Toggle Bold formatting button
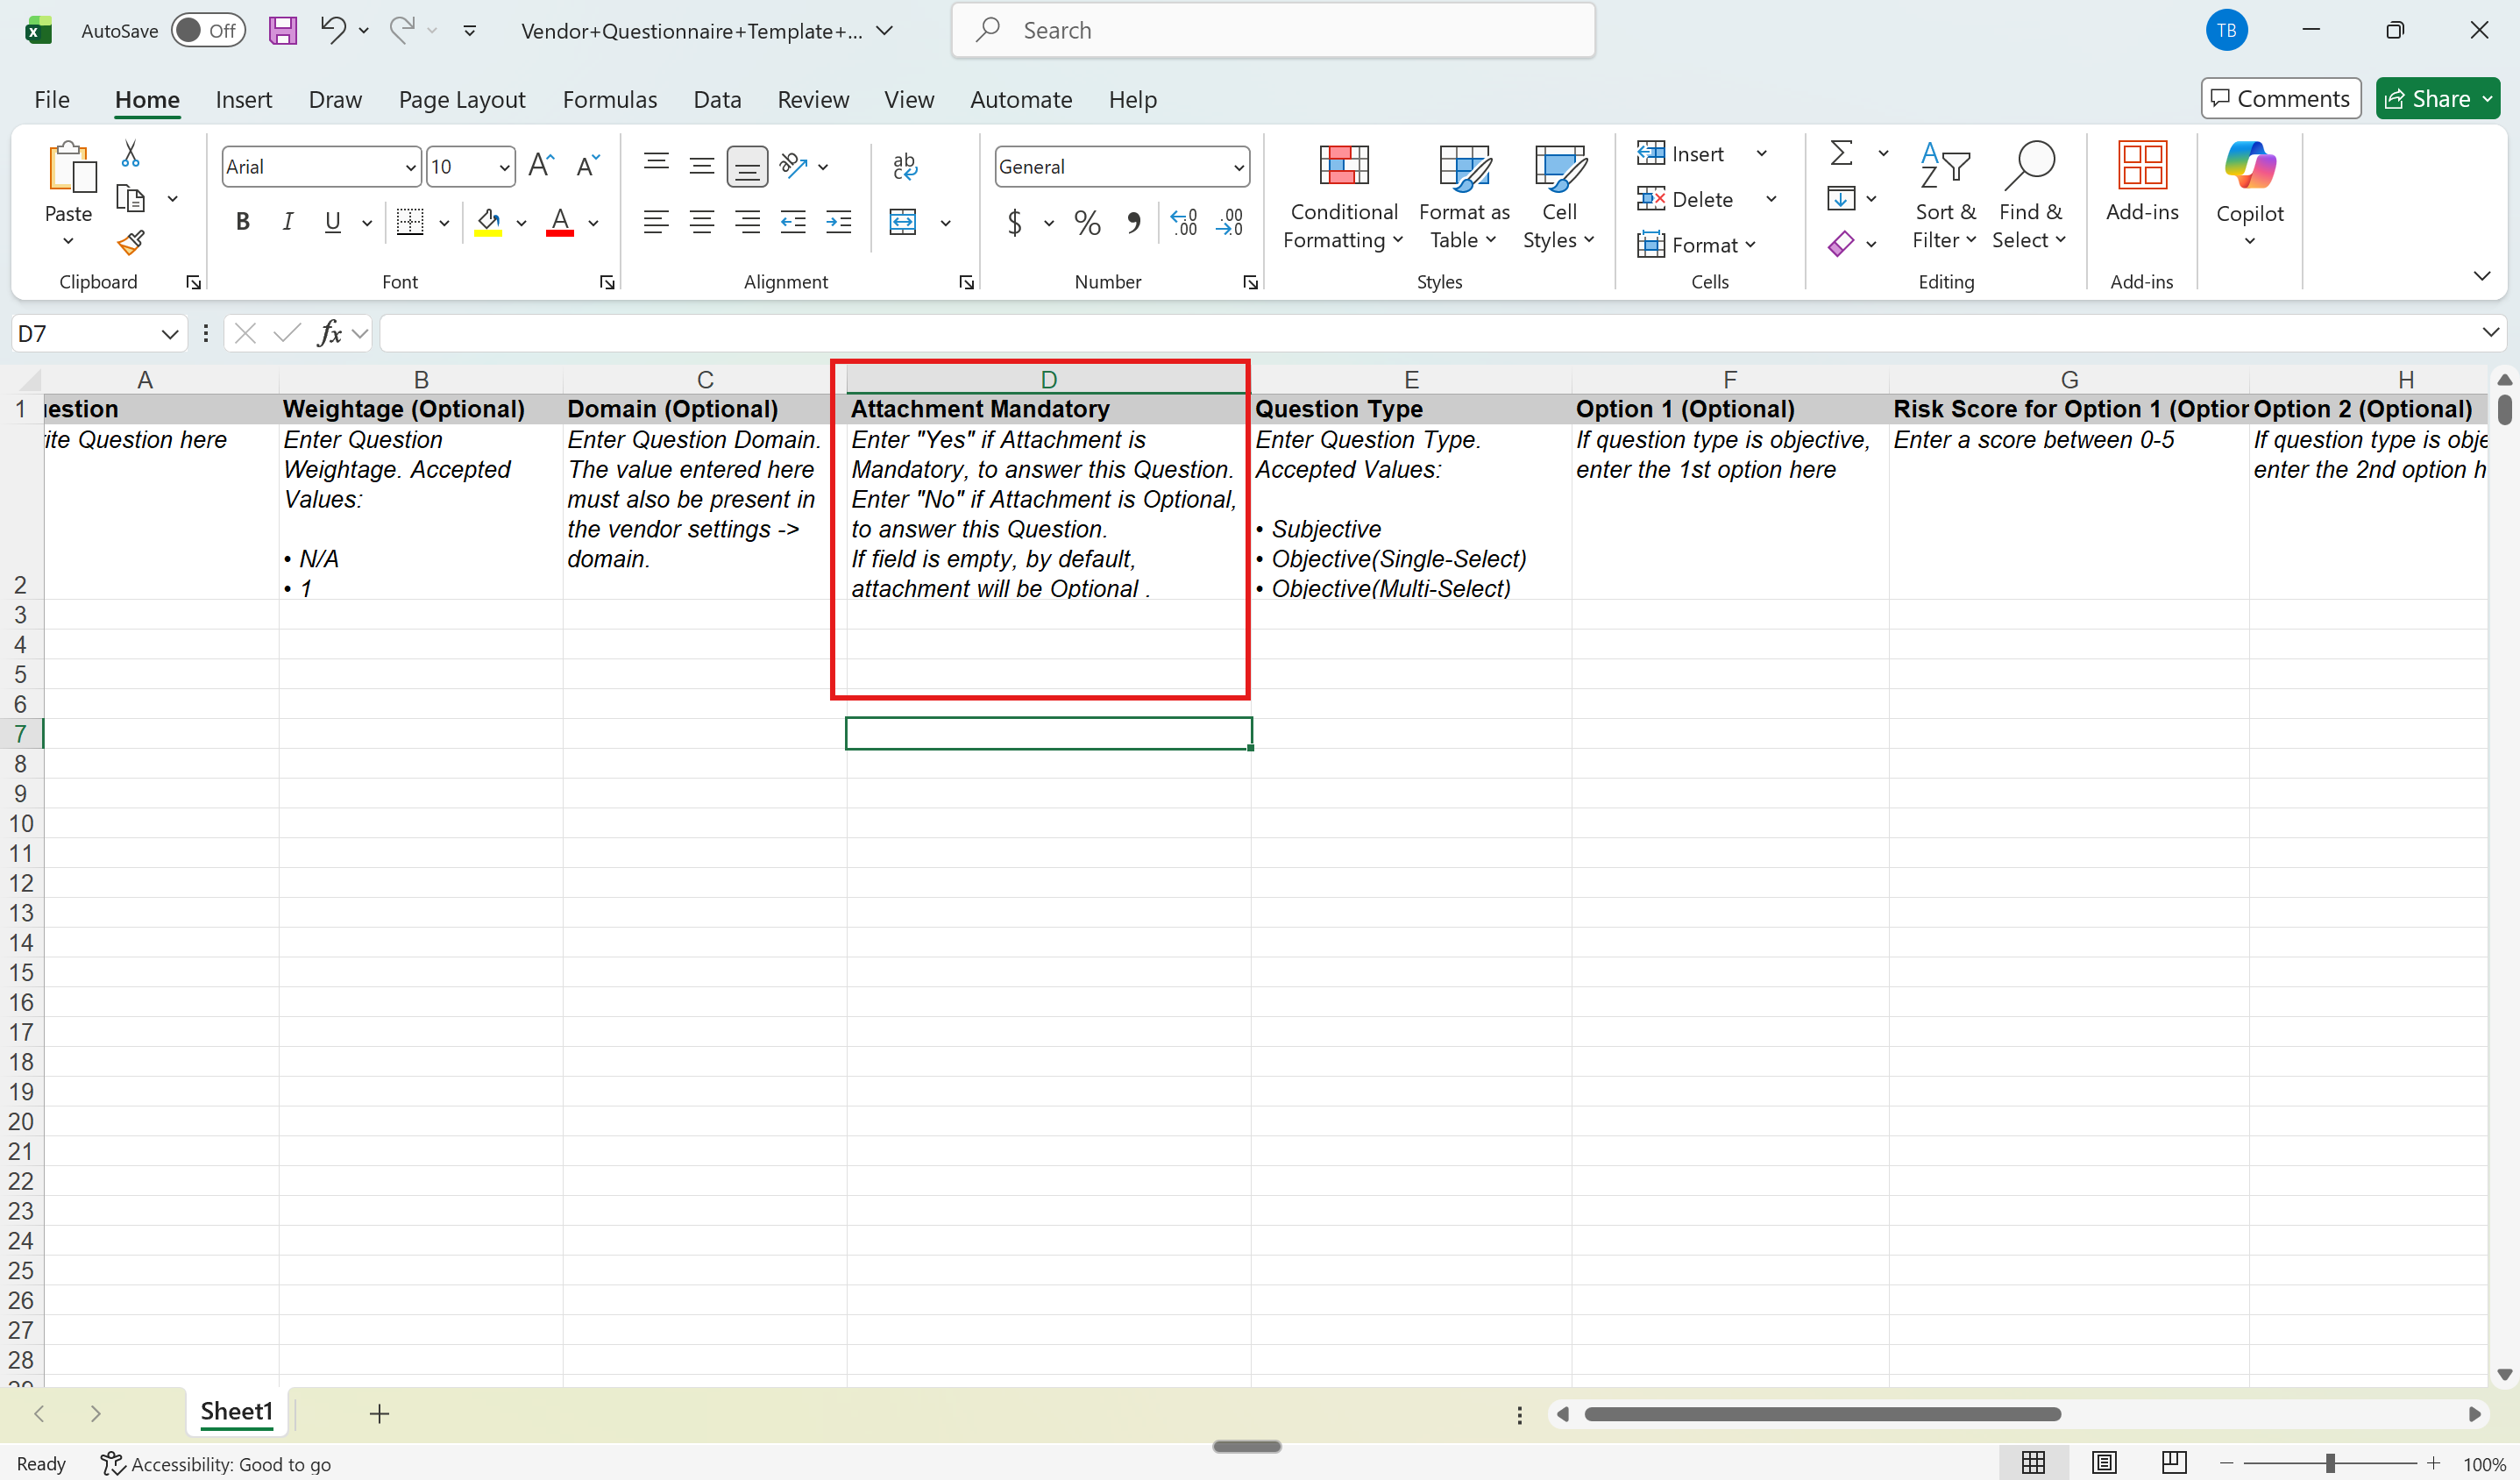 [242, 222]
